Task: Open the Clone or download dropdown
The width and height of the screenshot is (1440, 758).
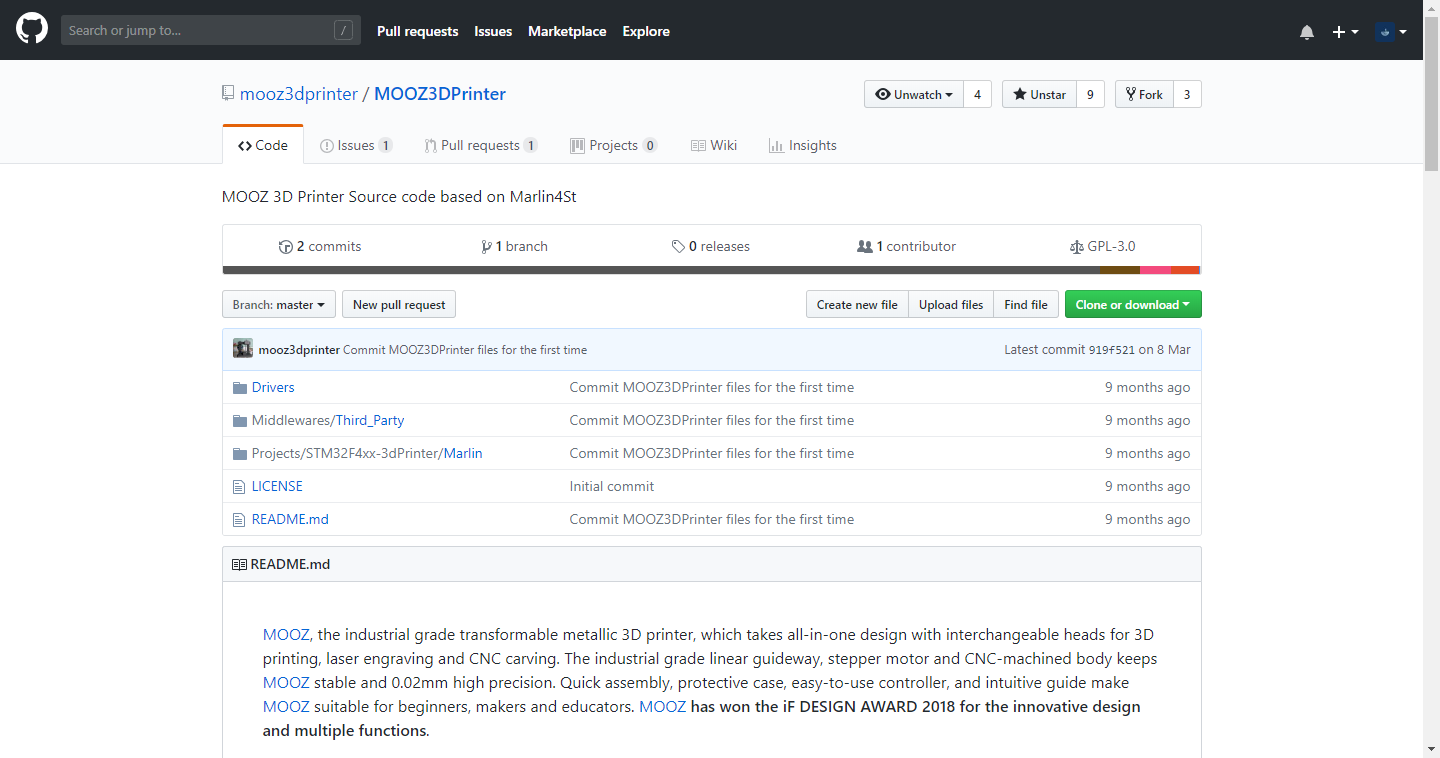Action: [1133, 304]
